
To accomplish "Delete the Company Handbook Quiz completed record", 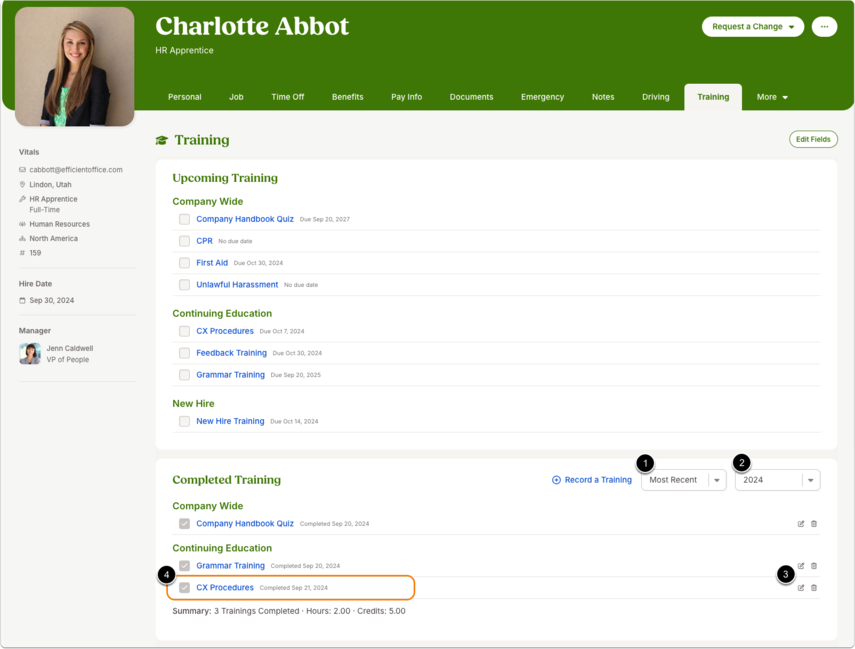I will [x=814, y=524].
